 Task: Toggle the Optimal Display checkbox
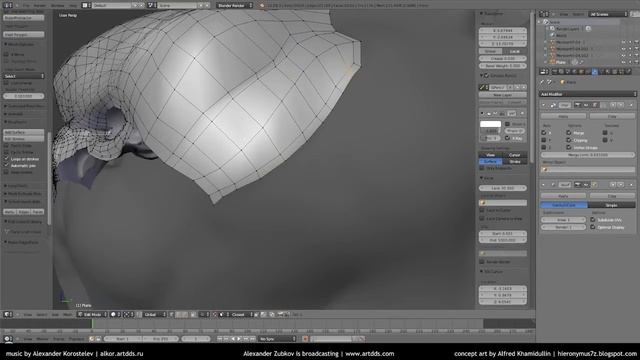(593, 227)
